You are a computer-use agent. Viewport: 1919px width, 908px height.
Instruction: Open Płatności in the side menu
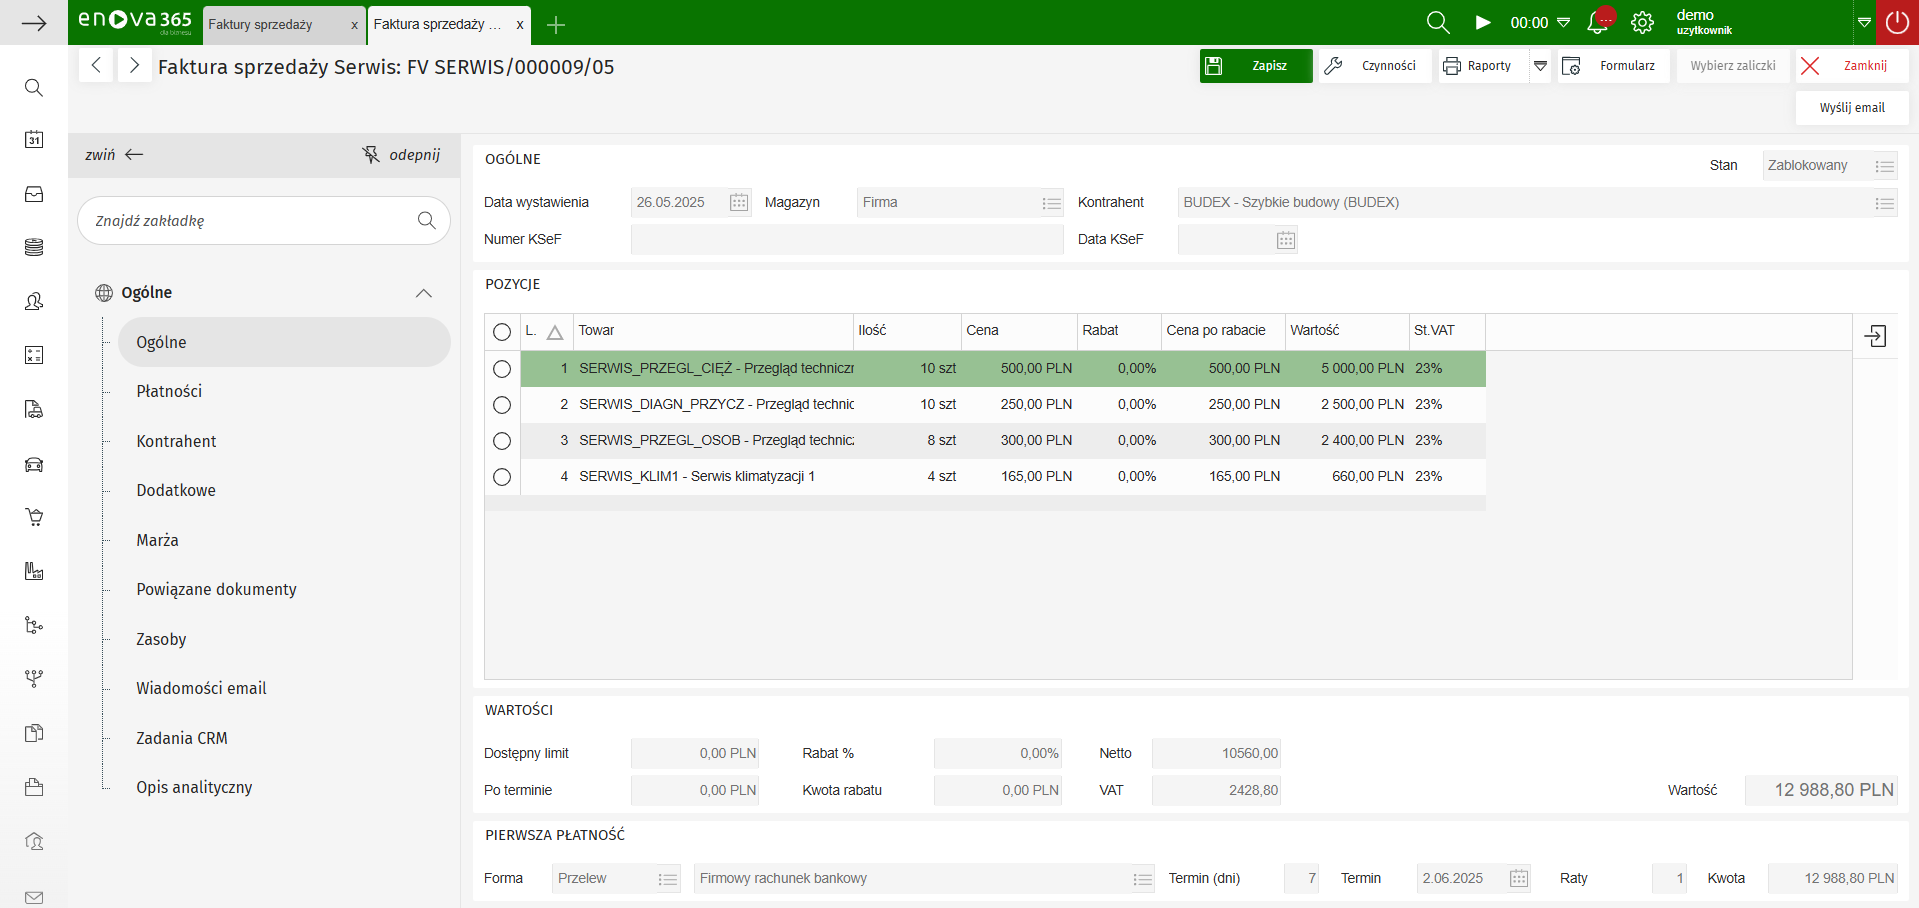click(169, 391)
